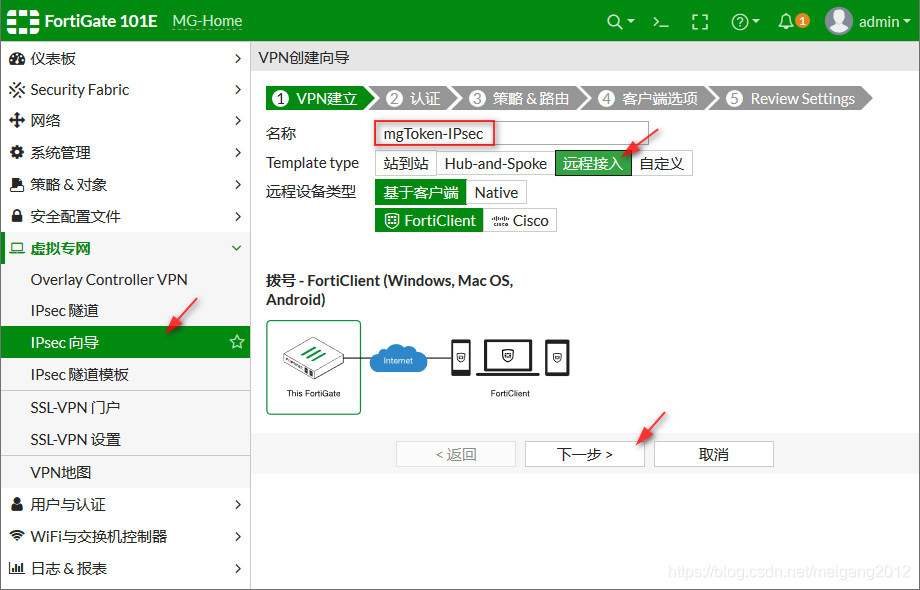Image resolution: width=920 pixels, height=590 pixels.
Task: Click the dashboard 仪表板 icon
Action: (x=17, y=59)
